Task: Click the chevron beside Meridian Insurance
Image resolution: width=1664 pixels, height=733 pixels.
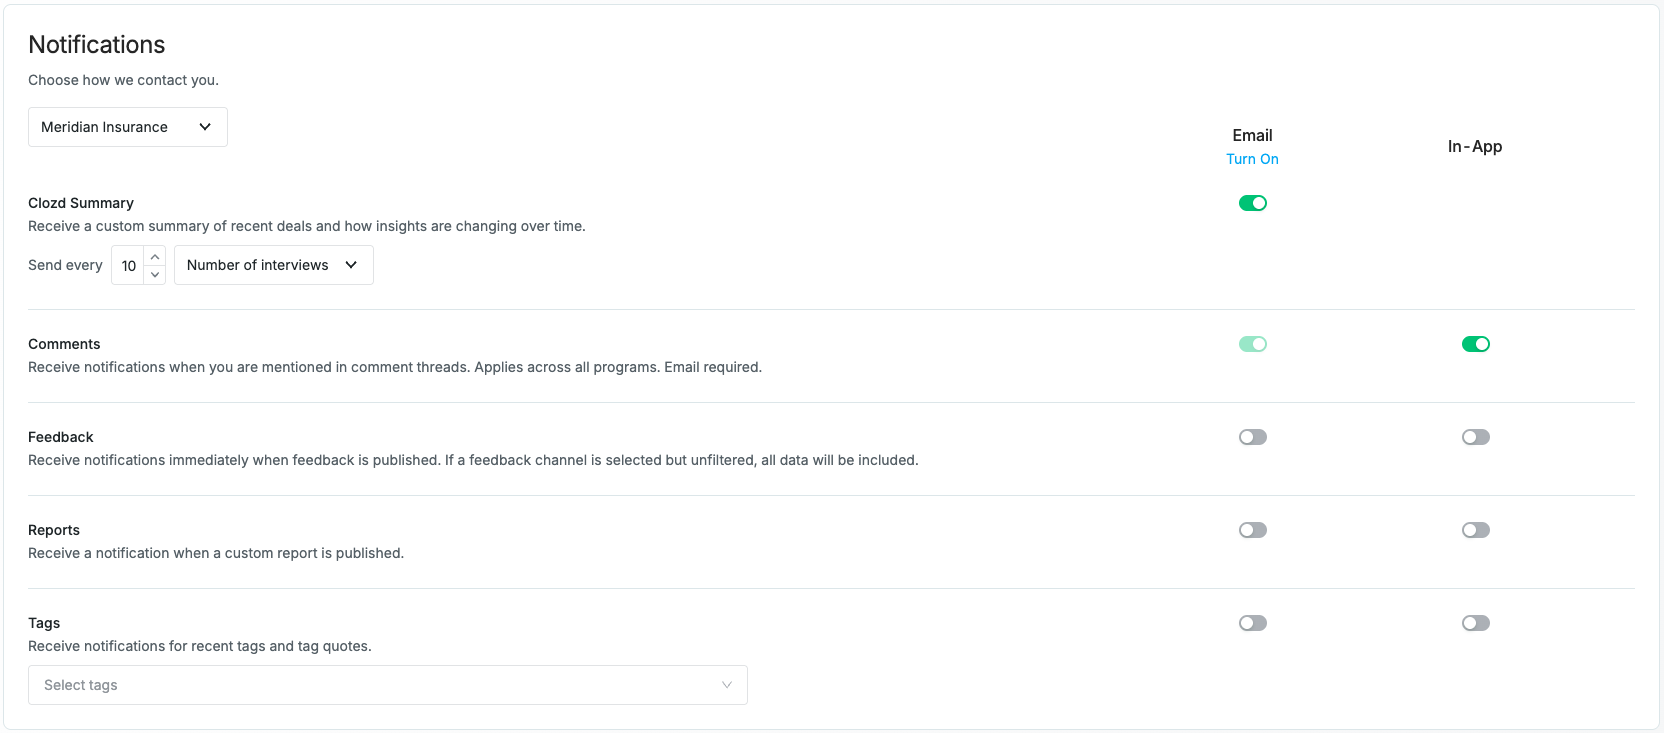Action: click(x=205, y=127)
